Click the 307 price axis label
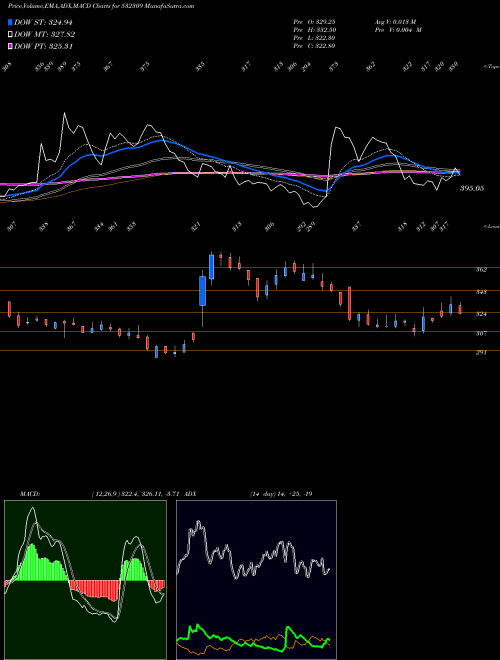The width and height of the screenshot is (500, 660). click(481, 333)
